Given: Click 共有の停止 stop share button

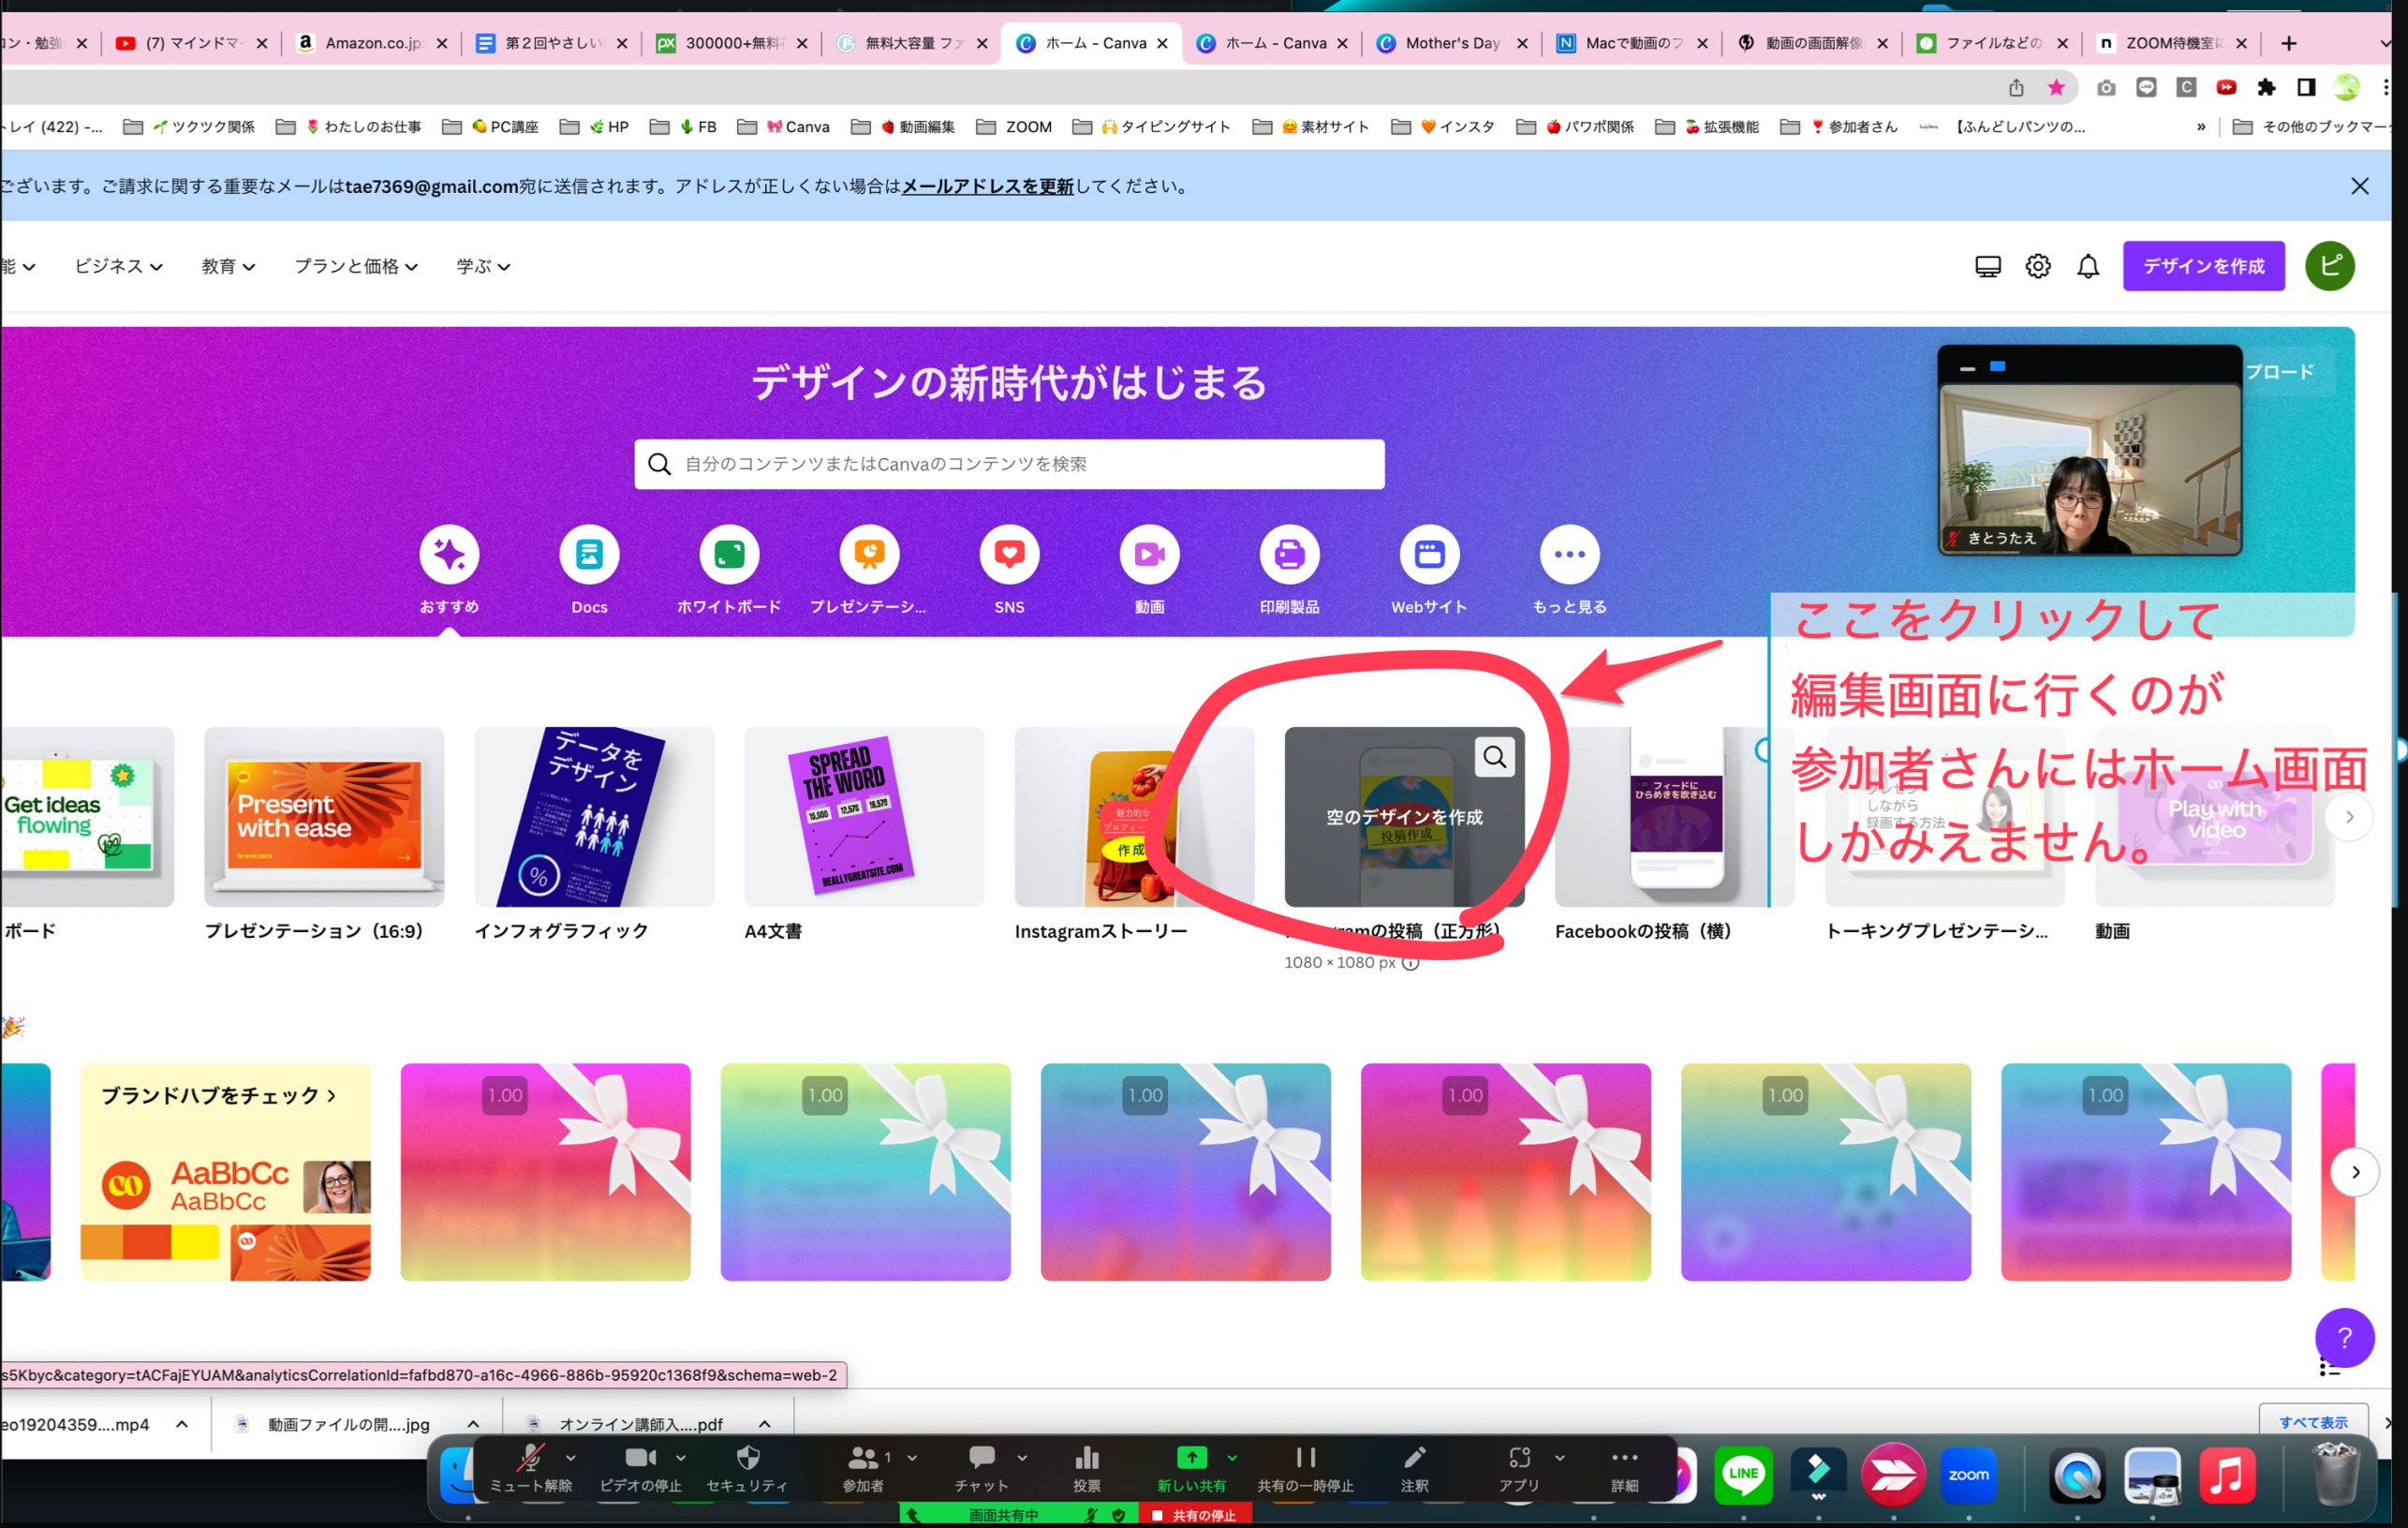Looking at the screenshot, I should 1194,1515.
